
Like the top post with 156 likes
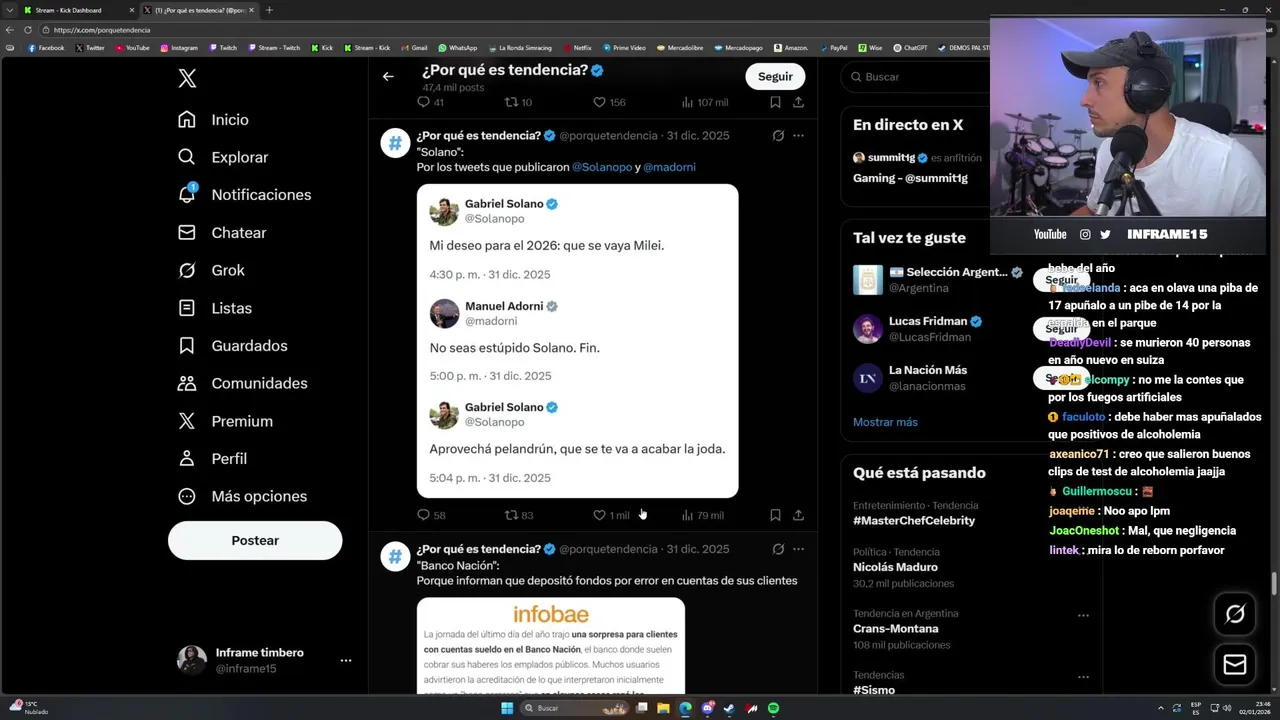point(609,102)
